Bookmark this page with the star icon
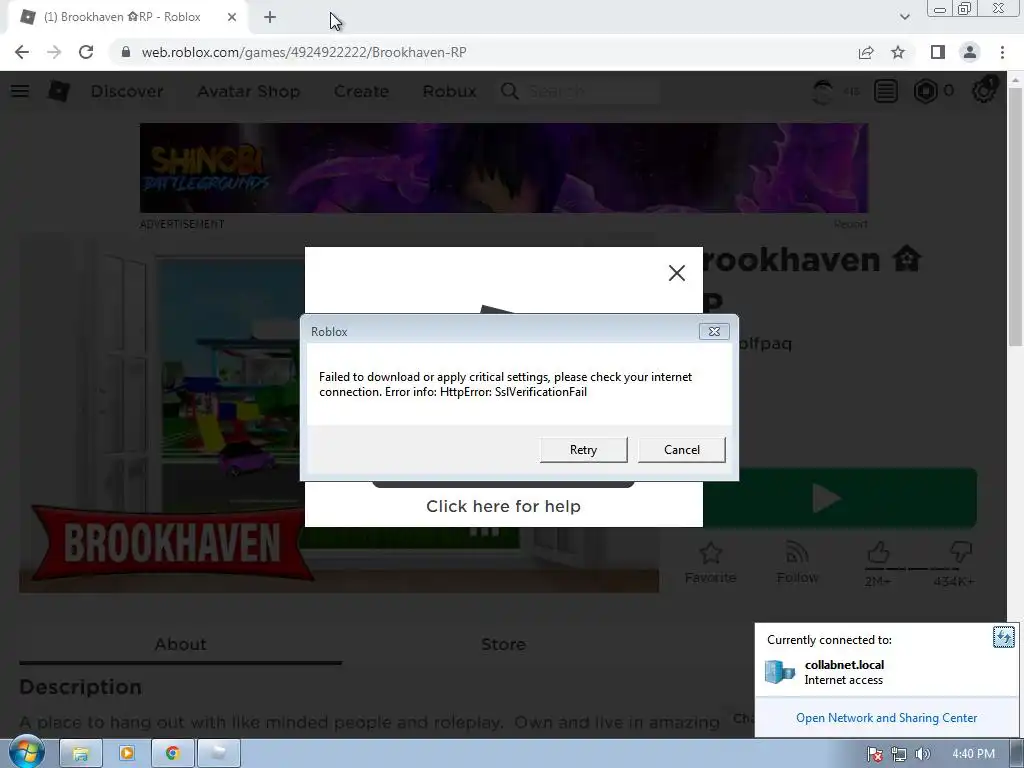This screenshot has width=1024, height=768. pos(898,52)
